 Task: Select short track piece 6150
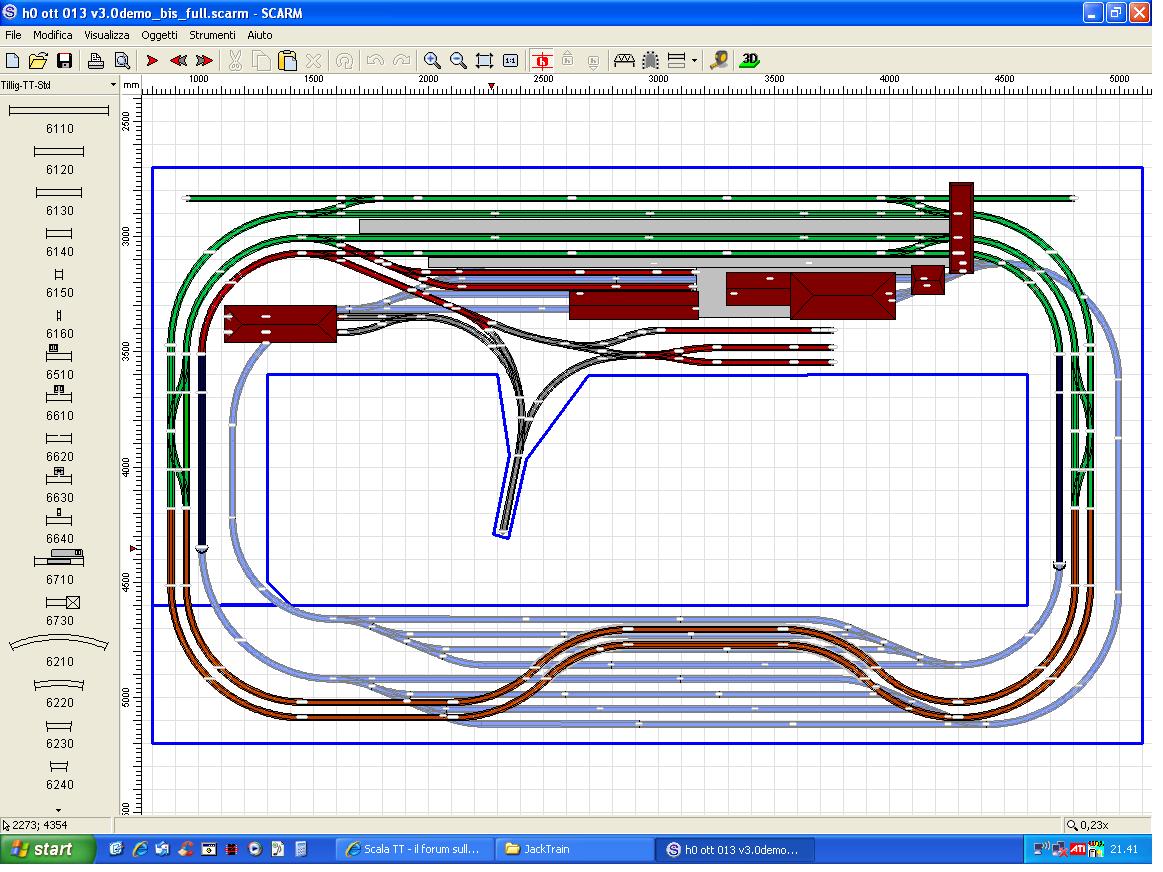click(x=59, y=283)
